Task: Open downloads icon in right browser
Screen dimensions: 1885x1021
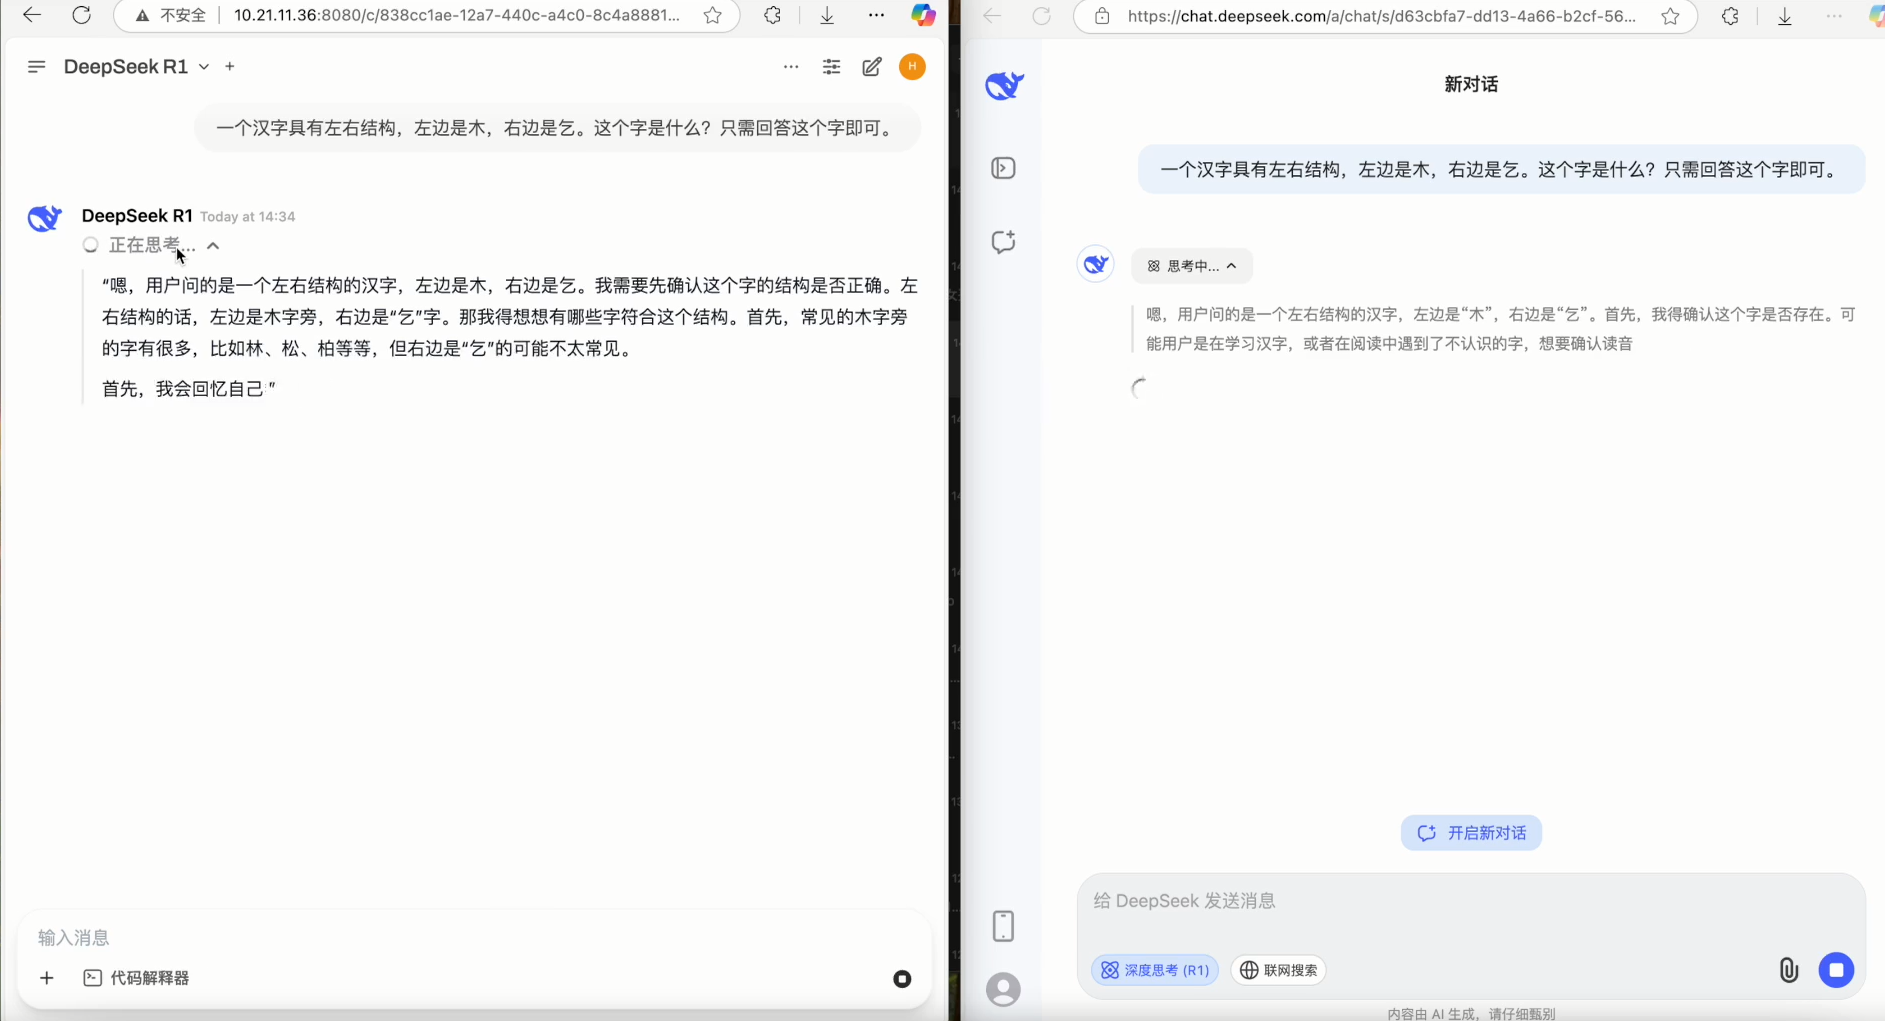Action: pyautogui.click(x=1785, y=16)
